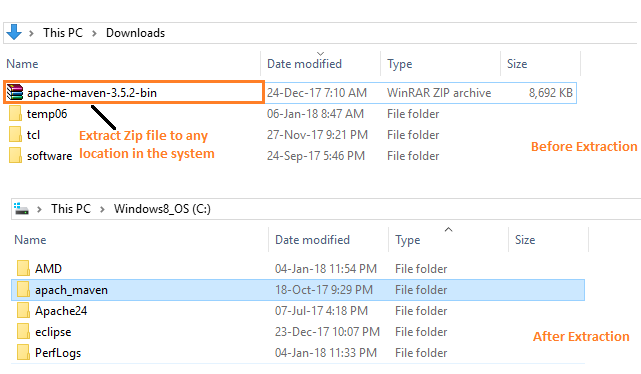Viewport: 641px width, 374px height.
Task: Expand chevron between This PC and Windows8_OS (C:)
Action: point(102,209)
